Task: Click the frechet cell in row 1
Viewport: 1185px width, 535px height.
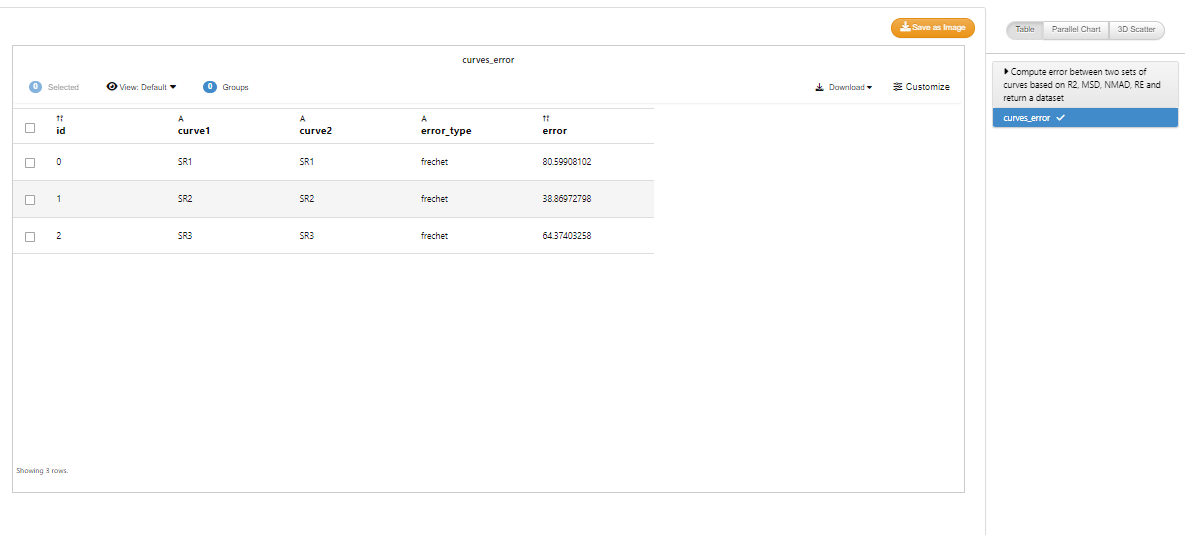Action: coord(435,199)
